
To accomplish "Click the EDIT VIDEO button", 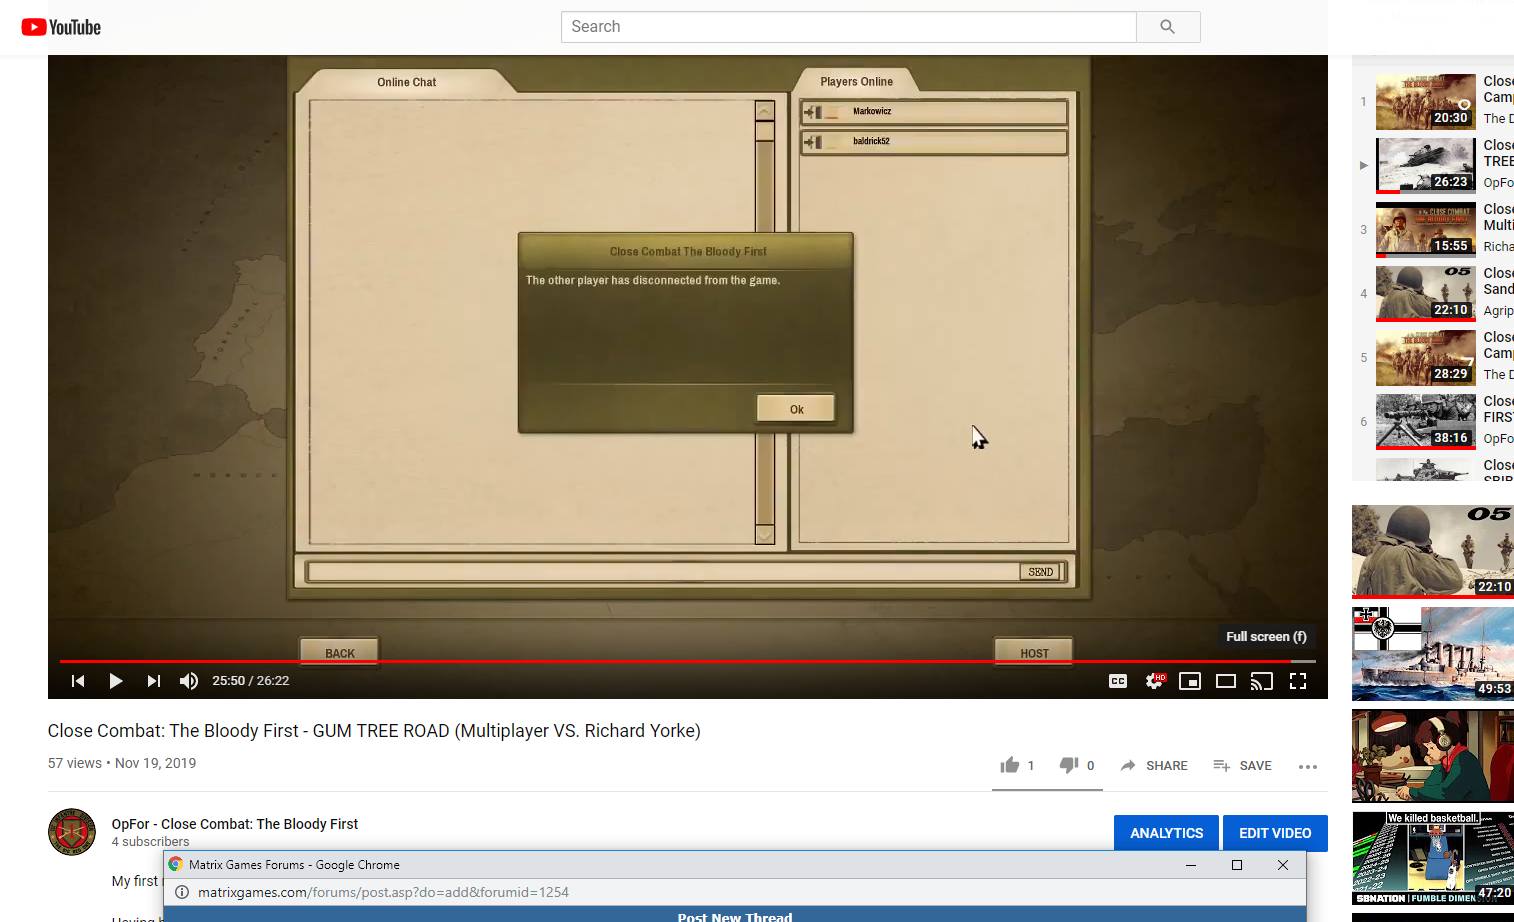I will click(1275, 833).
